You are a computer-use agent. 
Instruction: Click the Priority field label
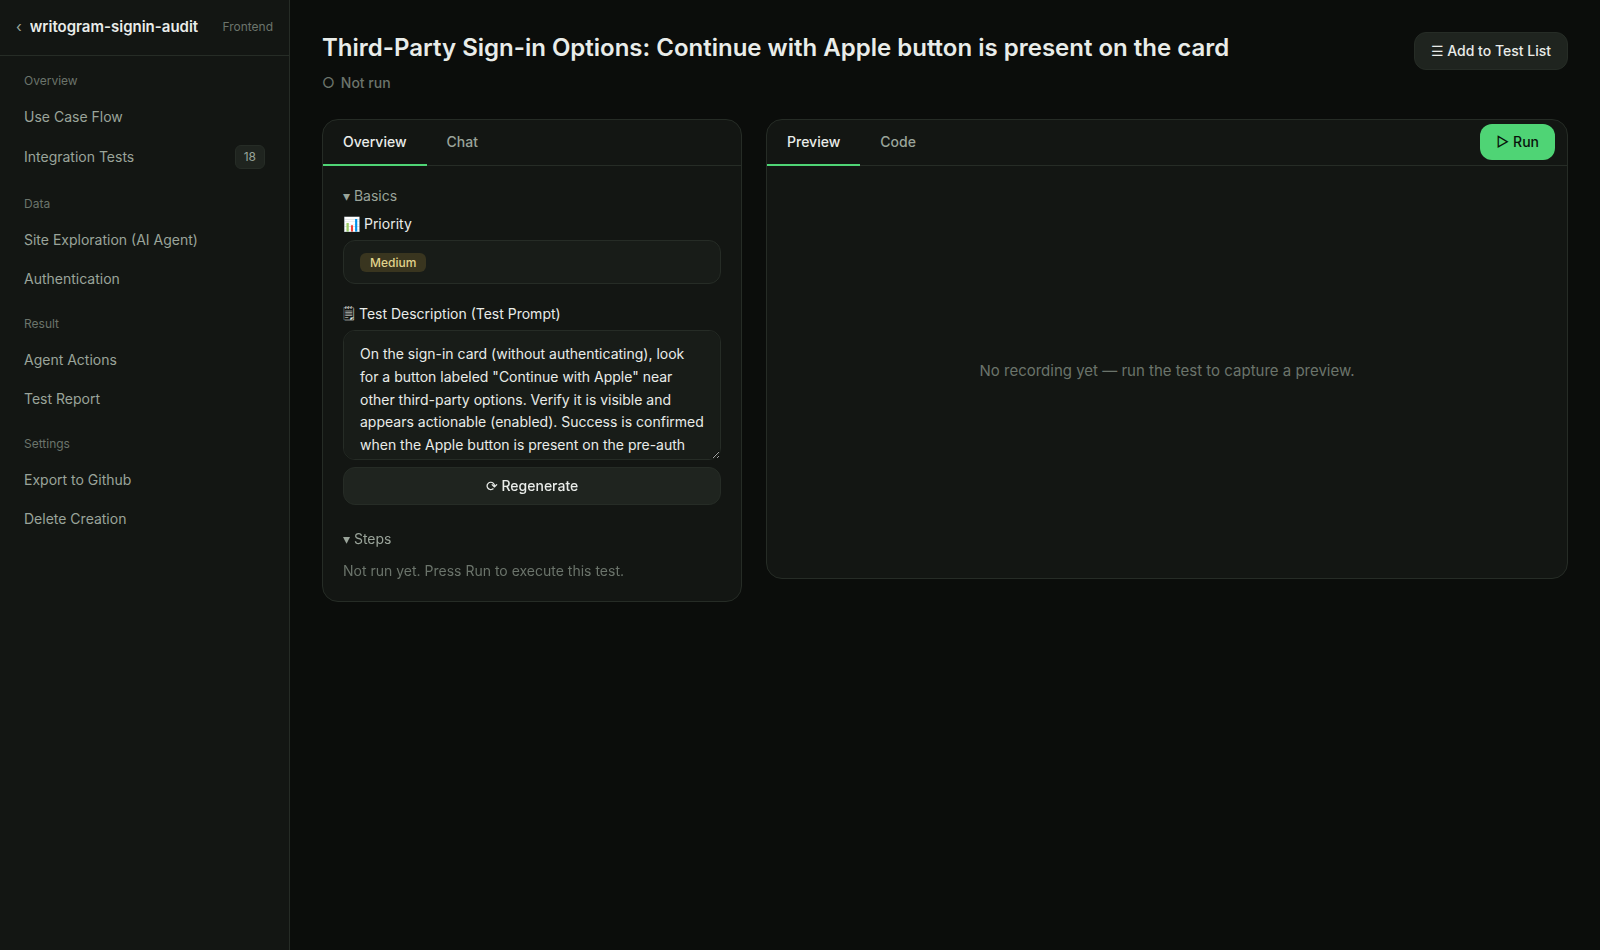coord(388,224)
